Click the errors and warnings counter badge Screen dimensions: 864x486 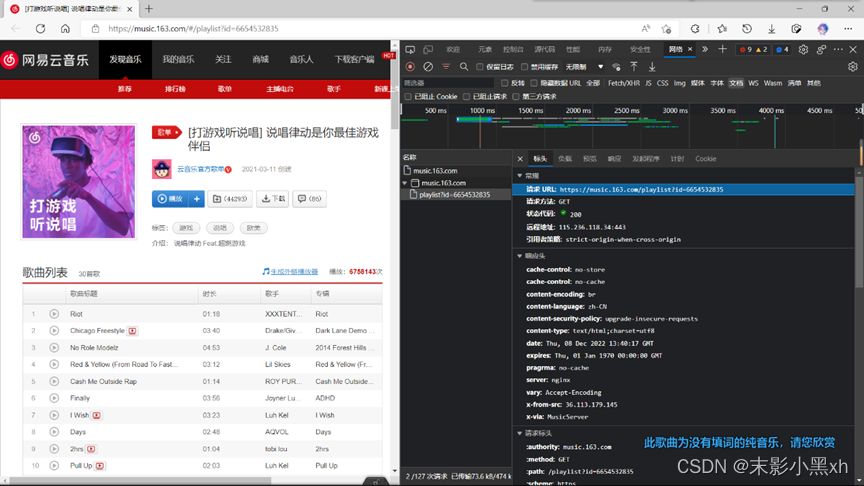[x=753, y=50]
